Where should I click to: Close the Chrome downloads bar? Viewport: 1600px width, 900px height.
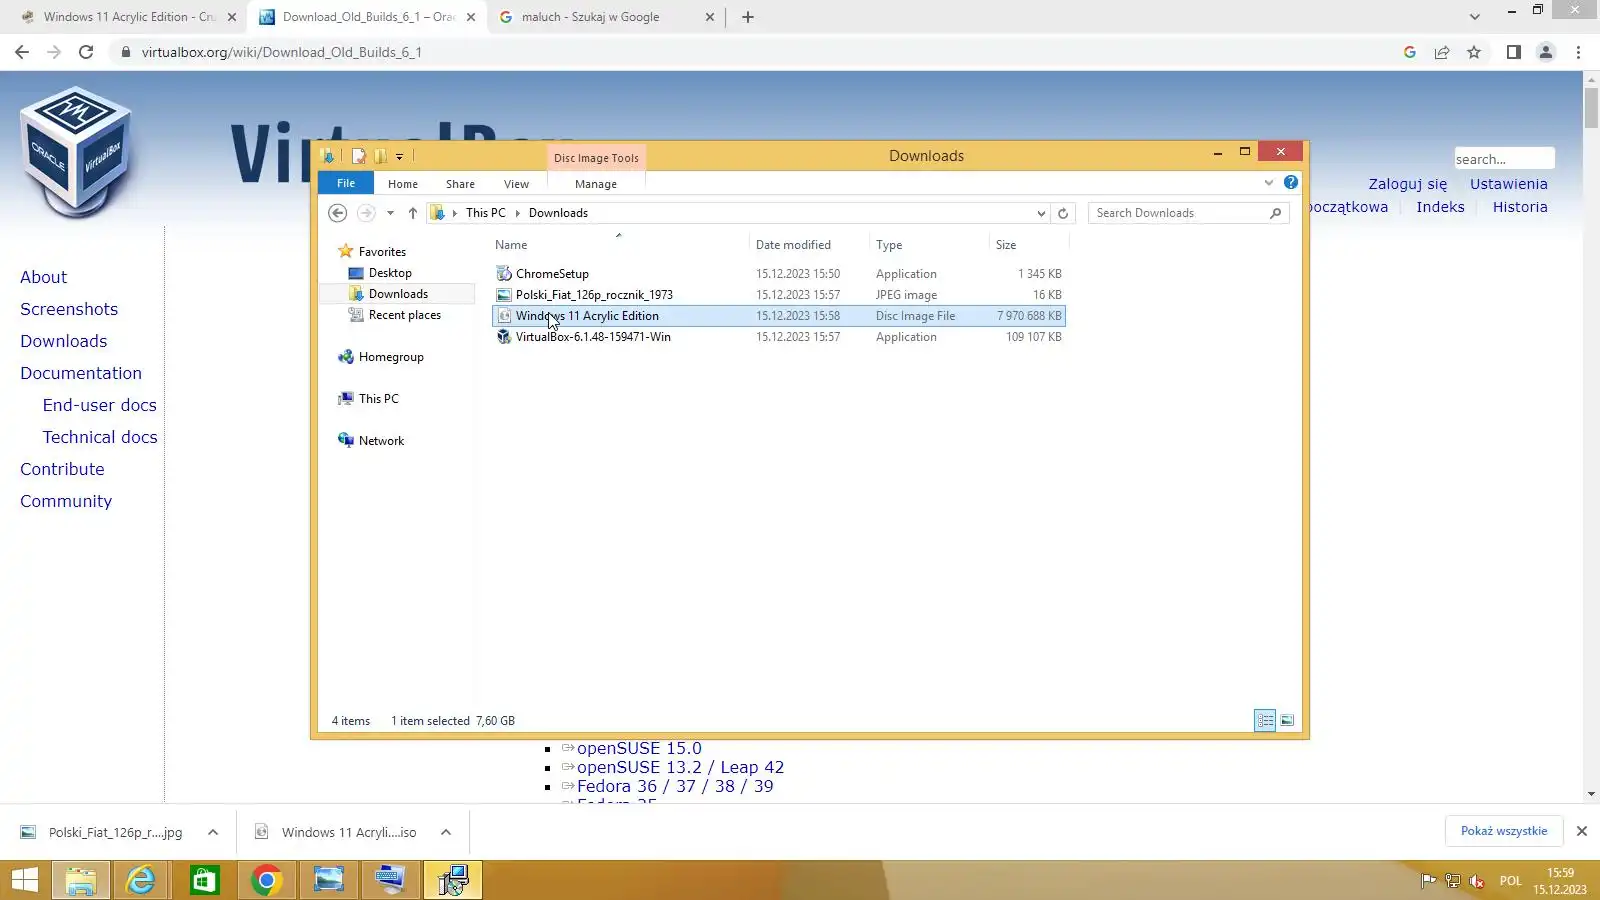1582,831
